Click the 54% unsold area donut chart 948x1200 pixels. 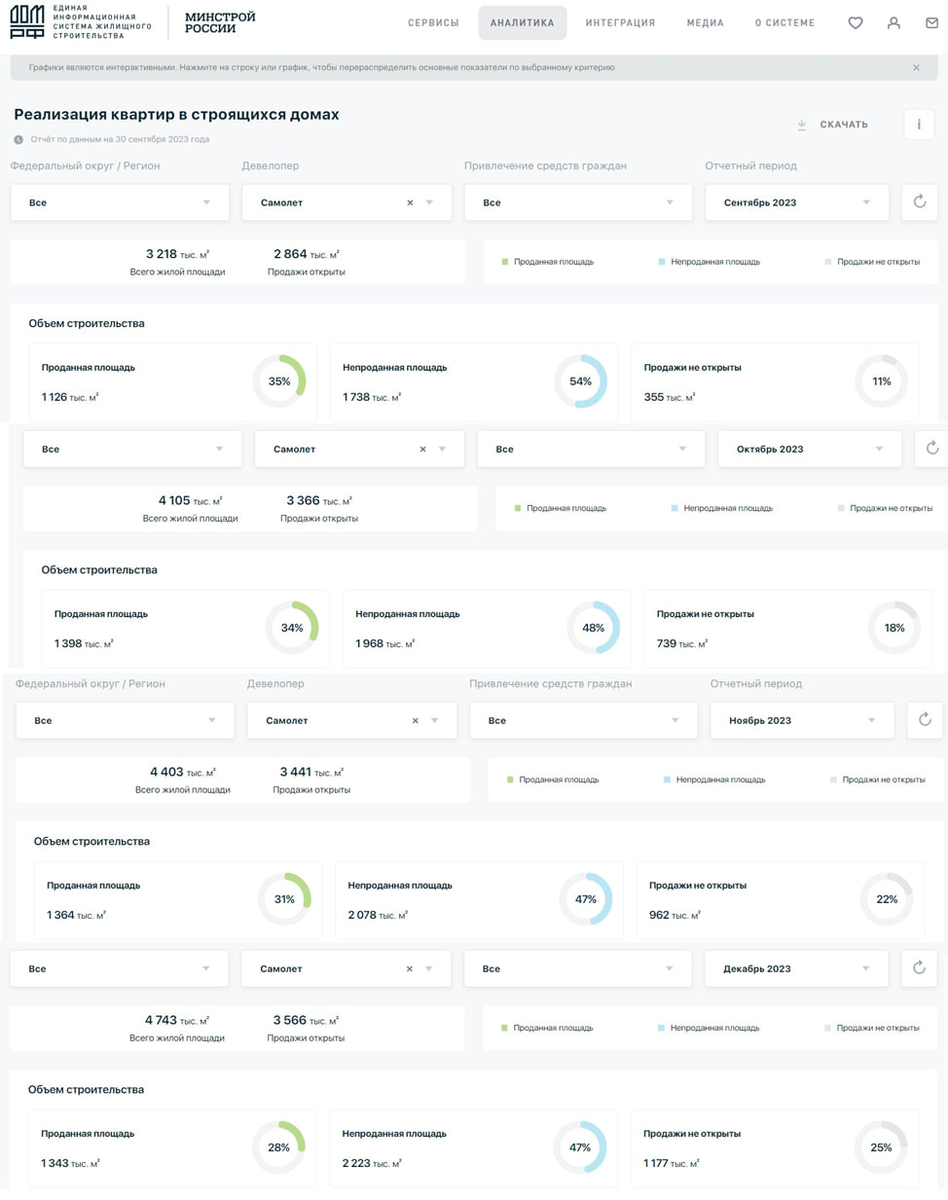click(581, 381)
